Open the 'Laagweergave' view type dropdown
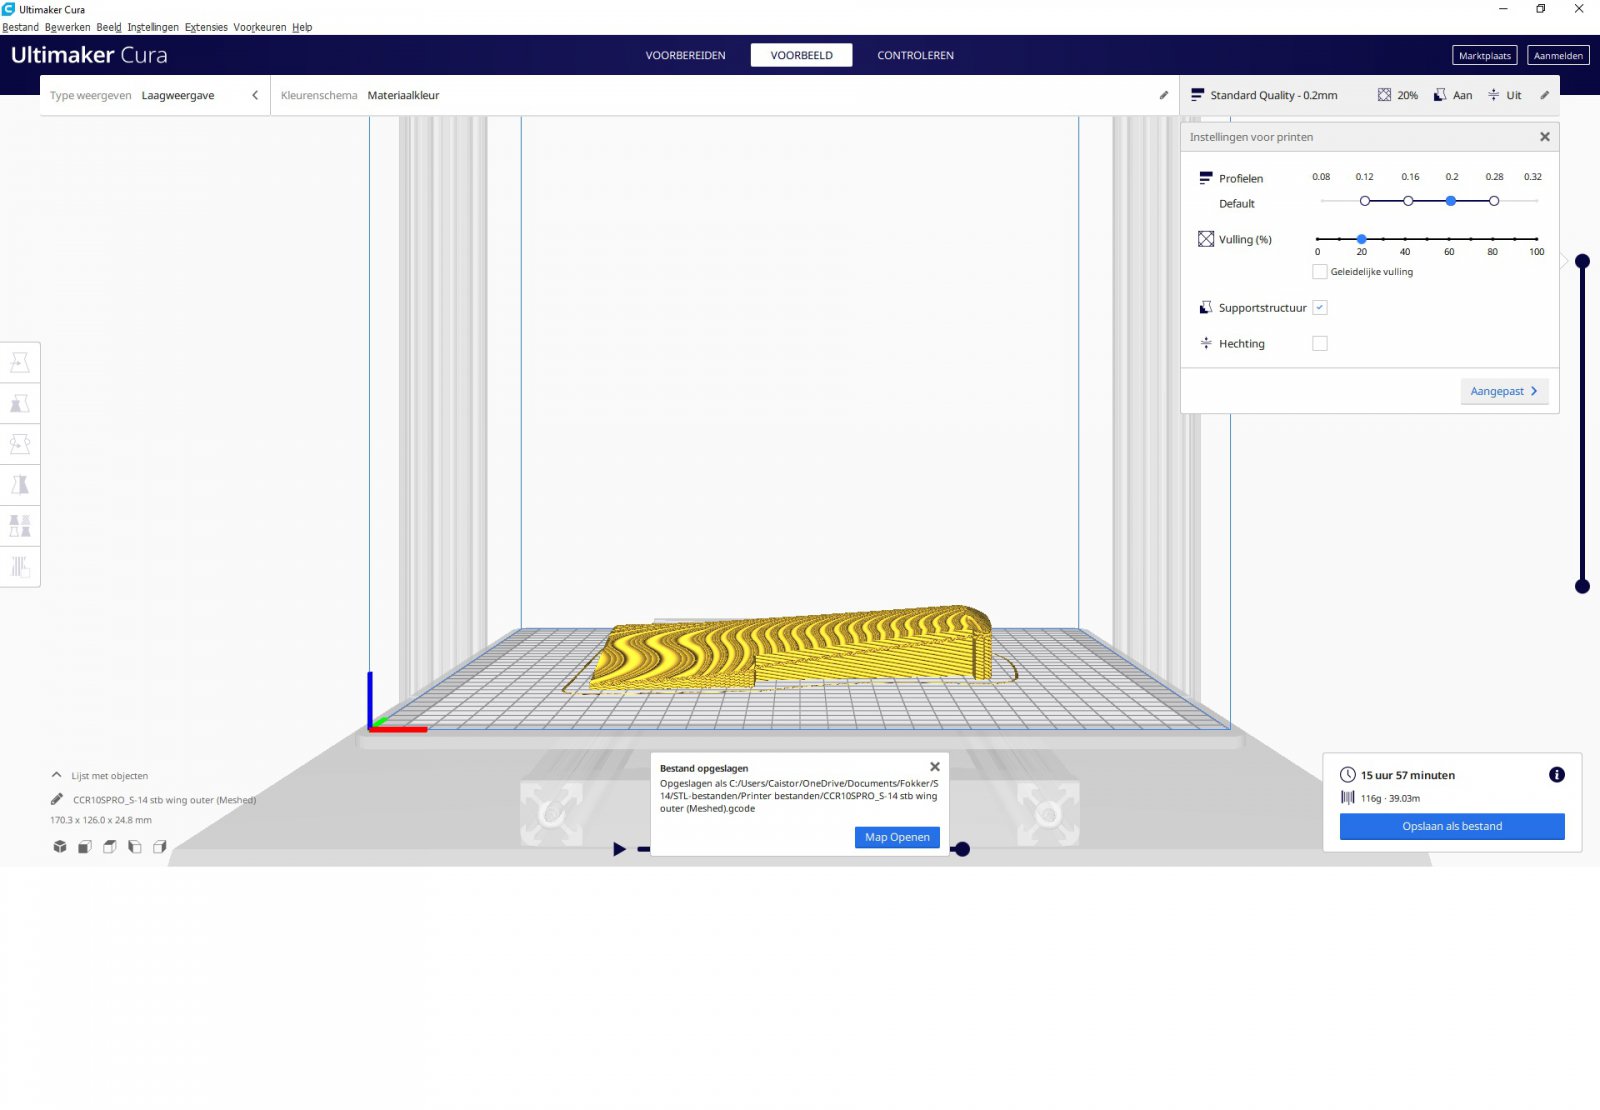The image size is (1600, 1110). [178, 95]
